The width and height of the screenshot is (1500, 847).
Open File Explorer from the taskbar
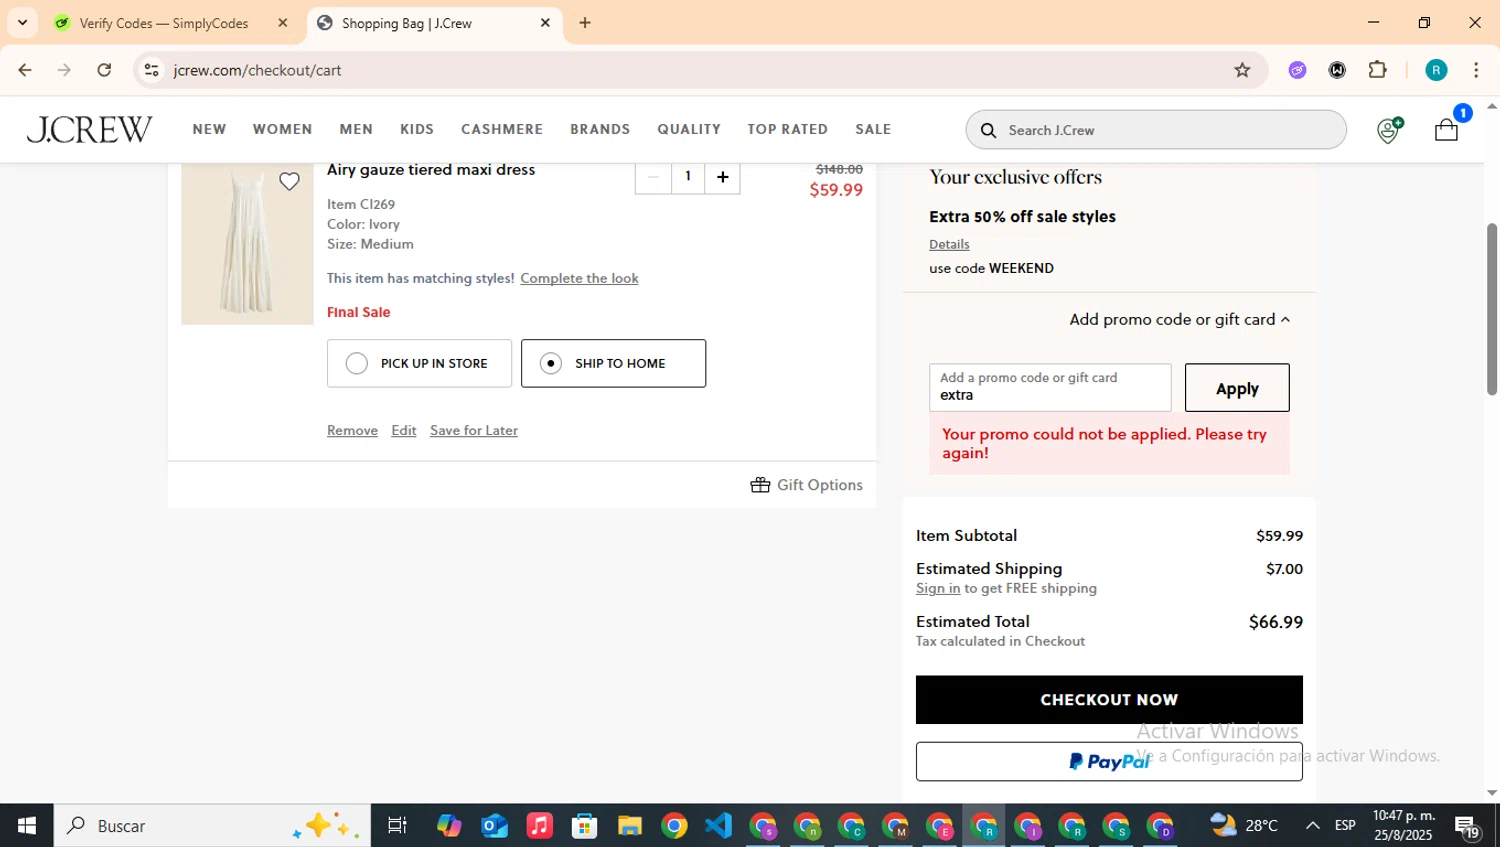coord(629,826)
